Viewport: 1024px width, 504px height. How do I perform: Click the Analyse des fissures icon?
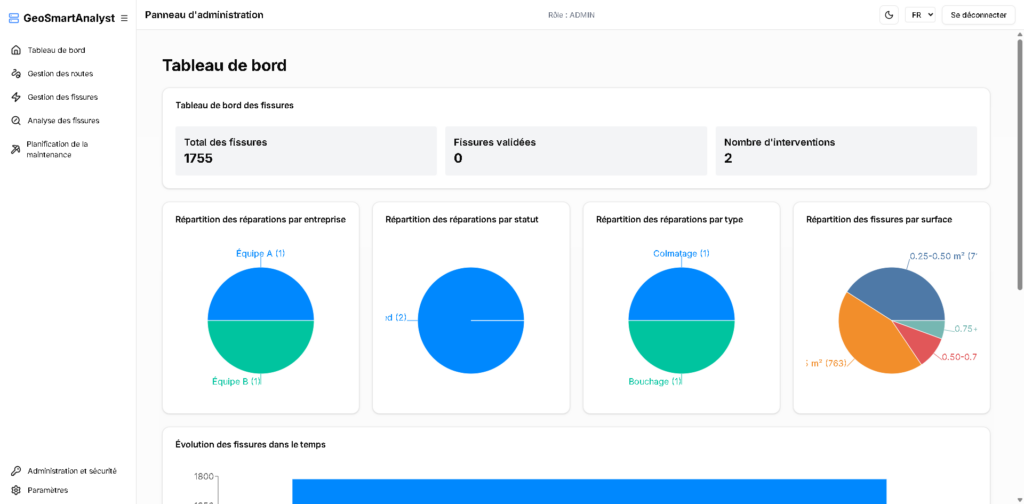pos(16,120)
